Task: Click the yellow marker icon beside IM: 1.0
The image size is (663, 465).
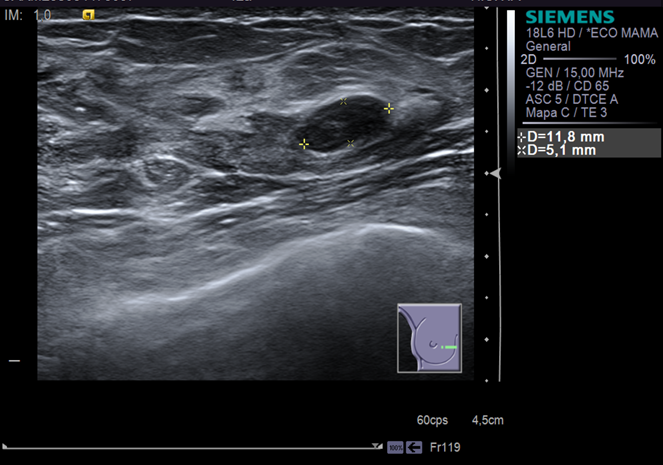Action: coord(88,16)
